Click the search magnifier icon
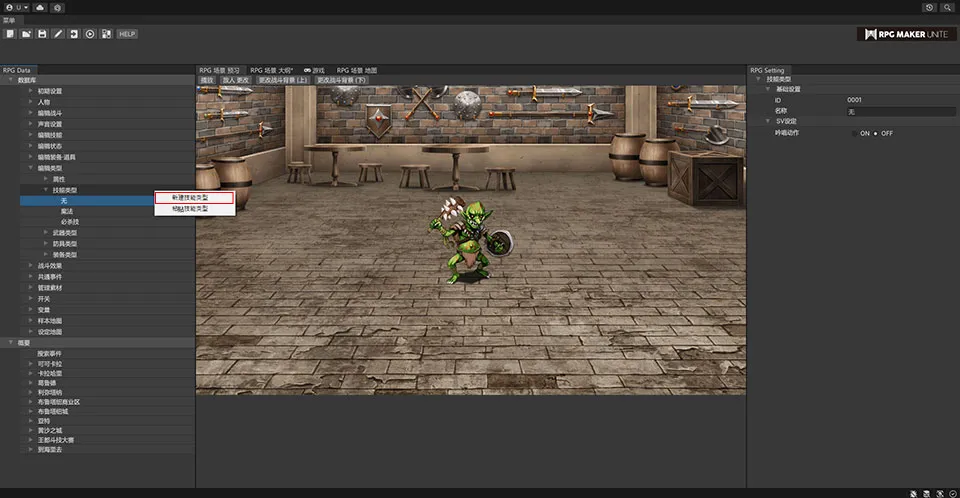The width and height of the screenshot is (960, 498). (x=947, y=7)
